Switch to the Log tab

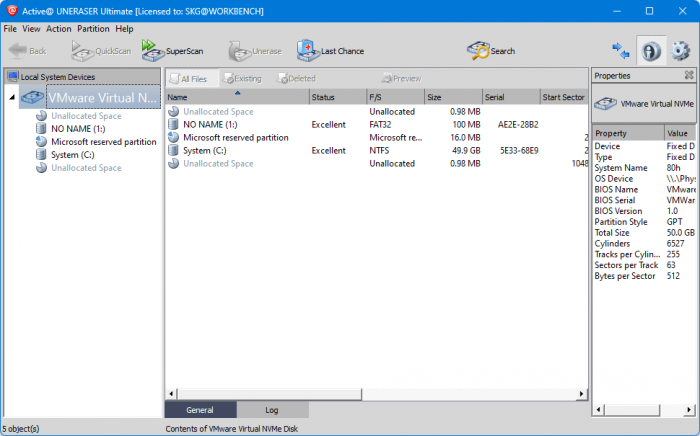point(272,410)
